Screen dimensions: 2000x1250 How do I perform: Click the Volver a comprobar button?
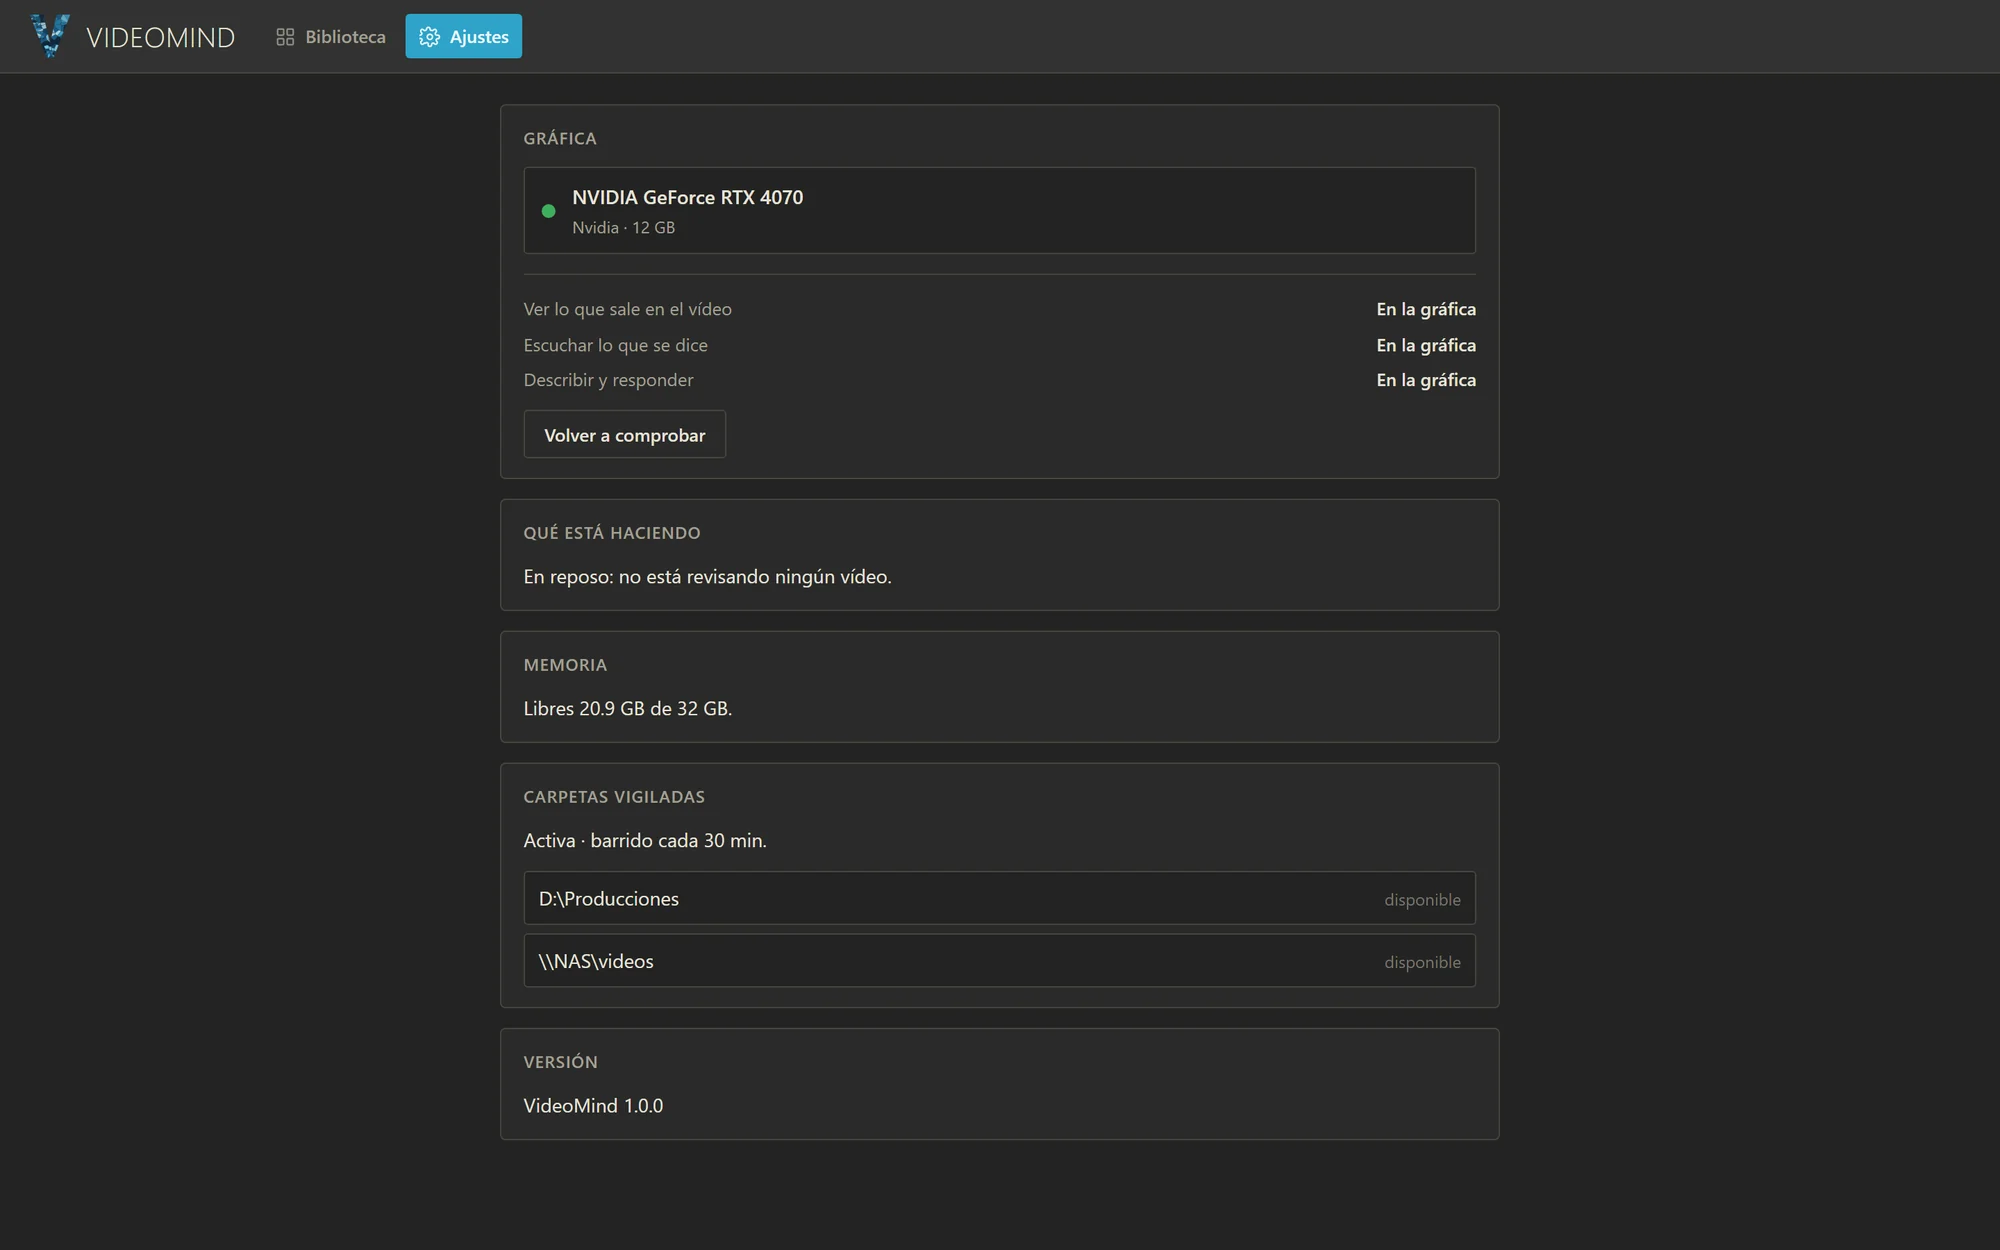point(624,435)
